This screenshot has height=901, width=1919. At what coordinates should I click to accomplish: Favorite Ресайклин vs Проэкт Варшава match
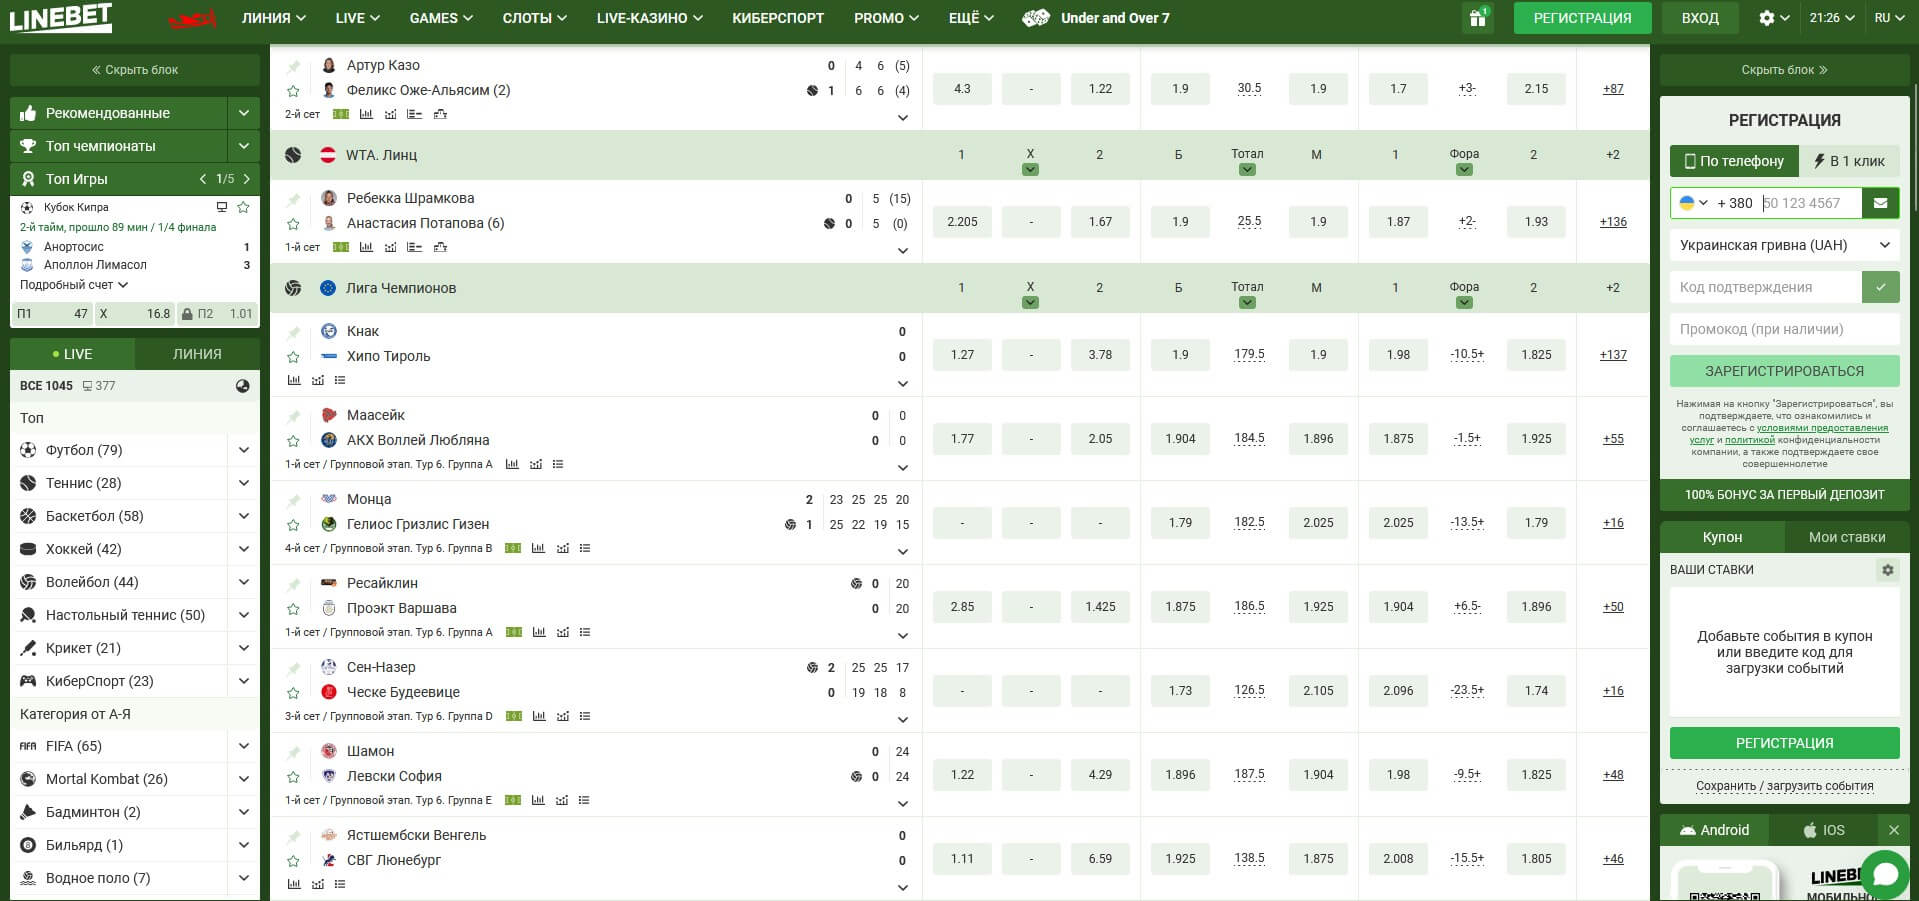[x=293, y=609]
